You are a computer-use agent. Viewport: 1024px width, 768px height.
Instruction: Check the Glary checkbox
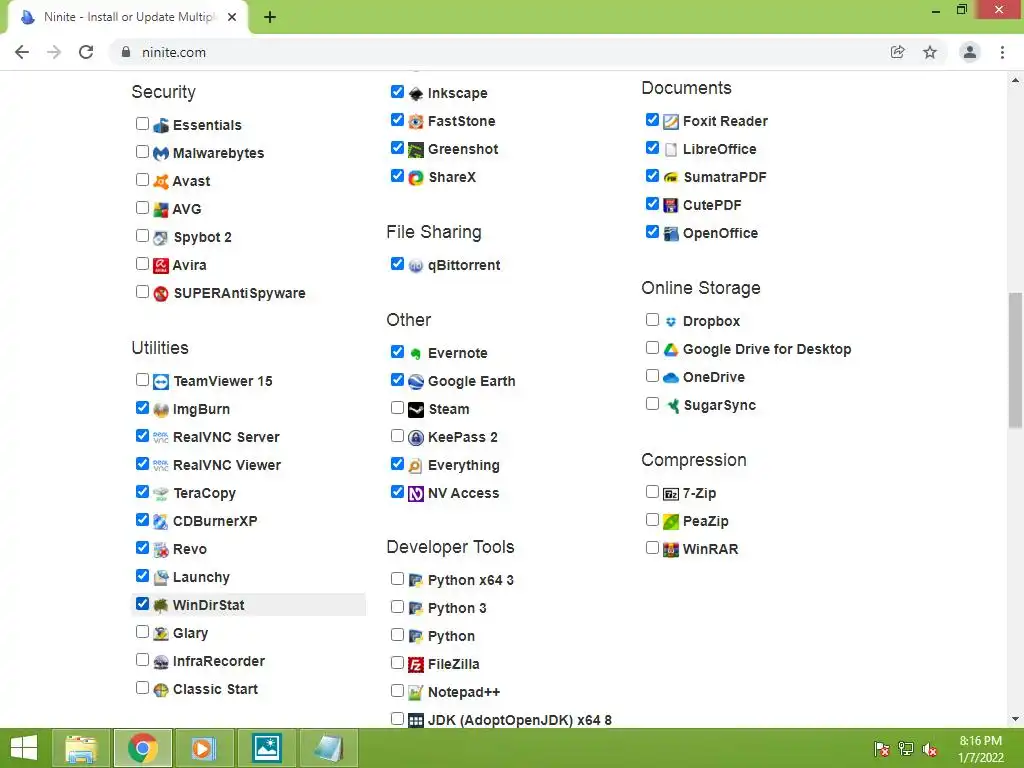point(142,632)
